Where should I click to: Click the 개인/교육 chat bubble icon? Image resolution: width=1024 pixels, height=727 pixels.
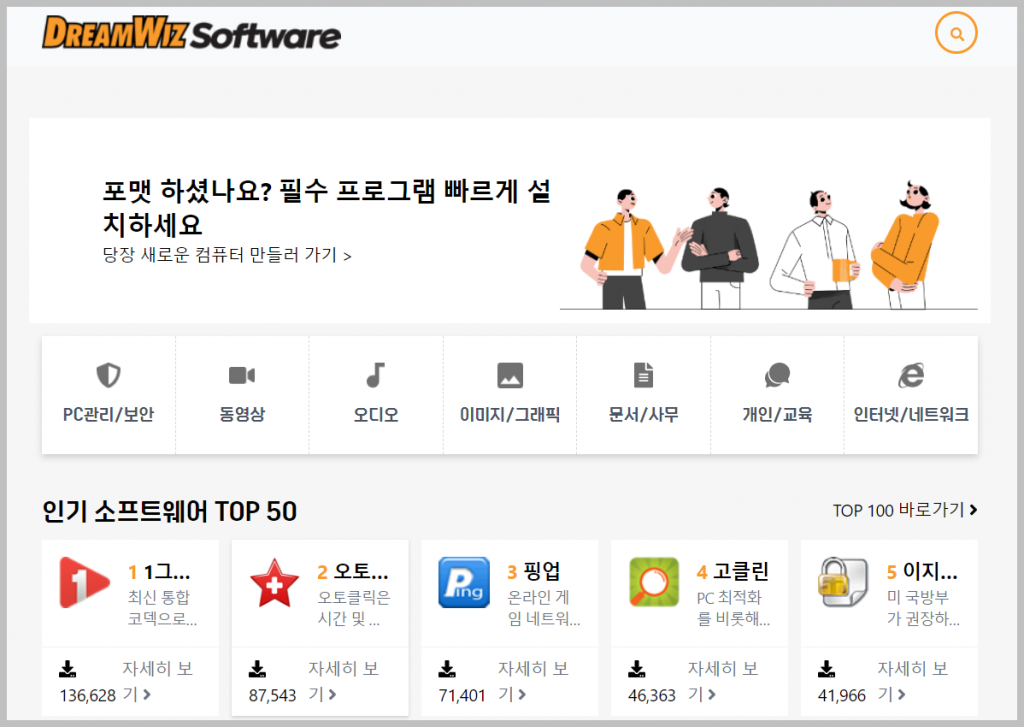[x=777, y=375]
